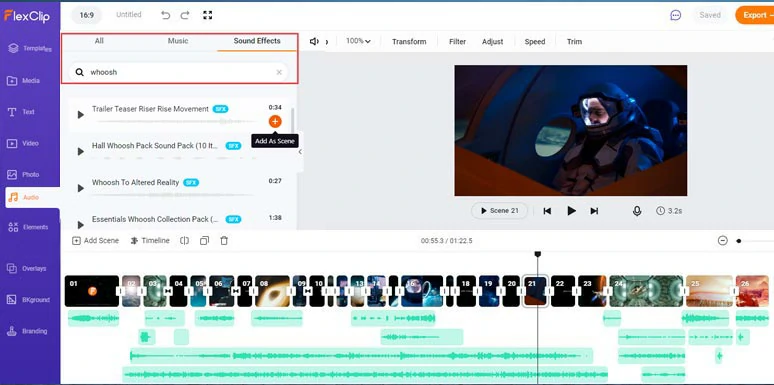Open the Trim option
Image resolution: width=774 pixels, height=385 pixels.
click(575, 41)
